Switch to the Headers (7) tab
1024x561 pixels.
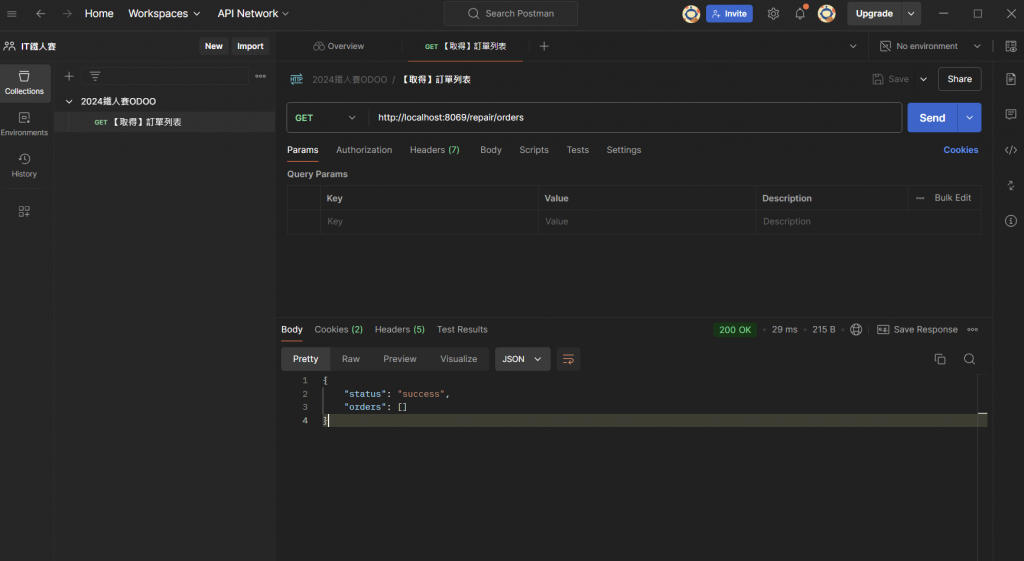tap(434, 150)
